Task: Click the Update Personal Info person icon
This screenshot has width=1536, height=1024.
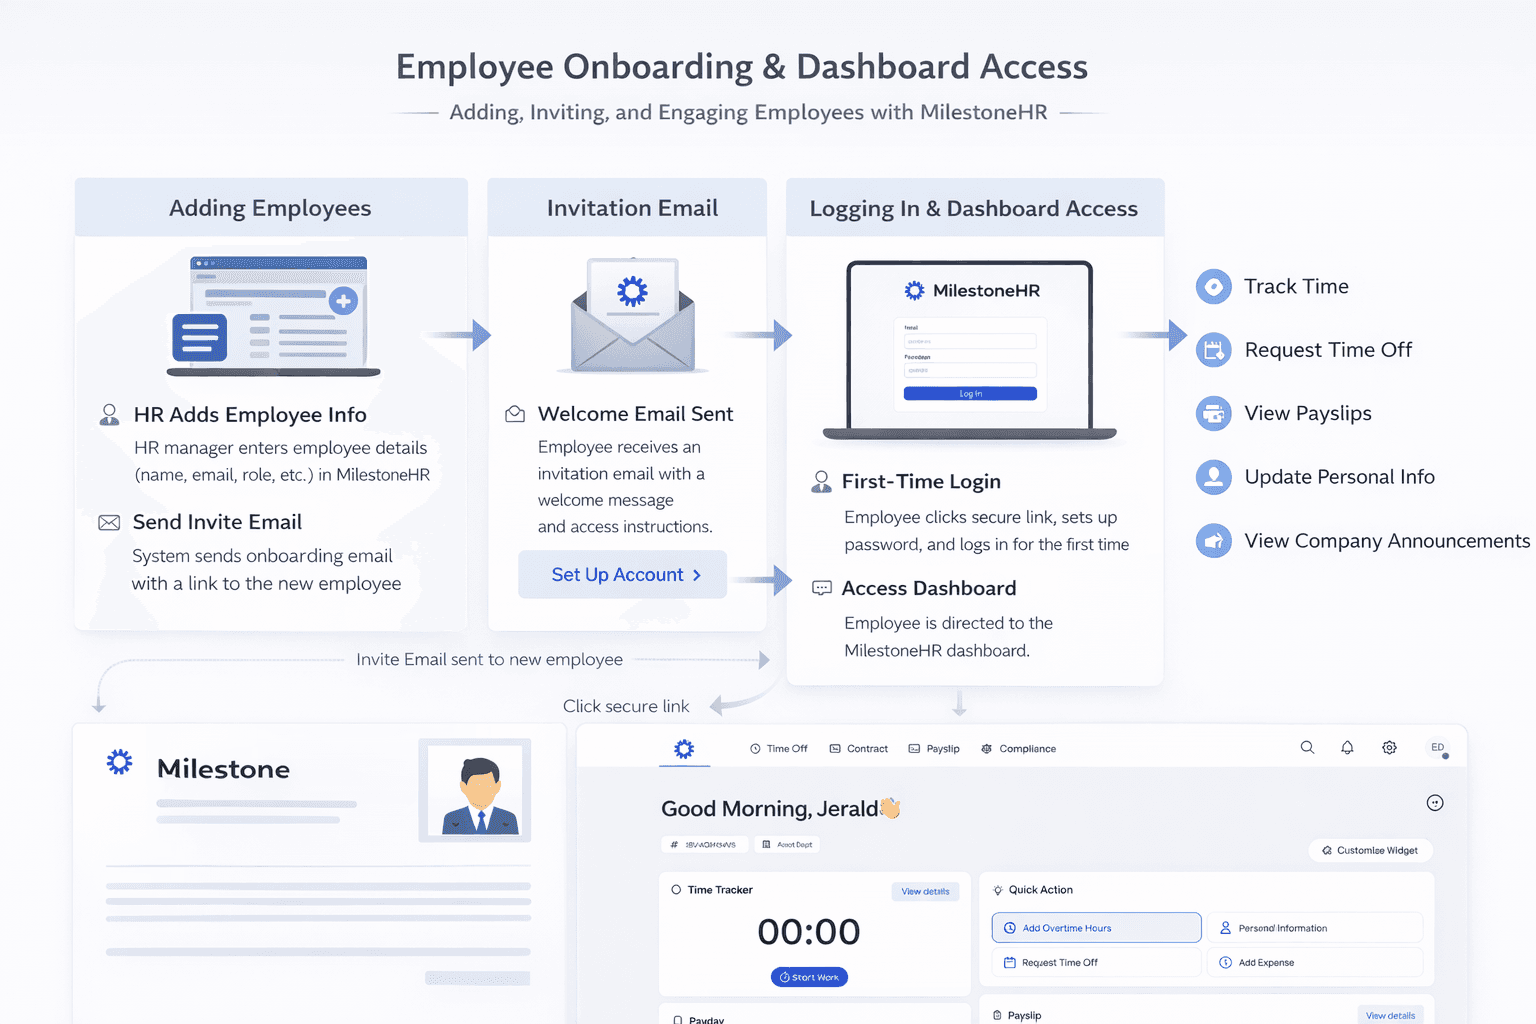Action: point(1214,477)
